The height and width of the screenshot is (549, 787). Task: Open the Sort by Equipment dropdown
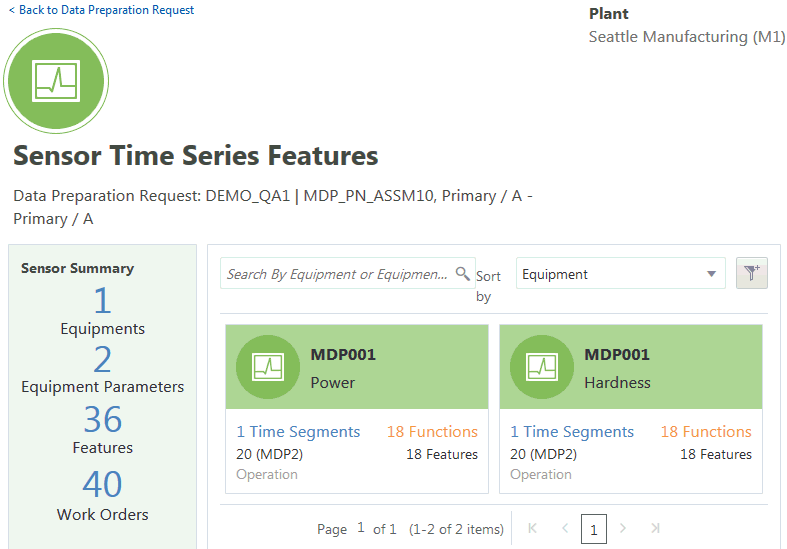620,274
